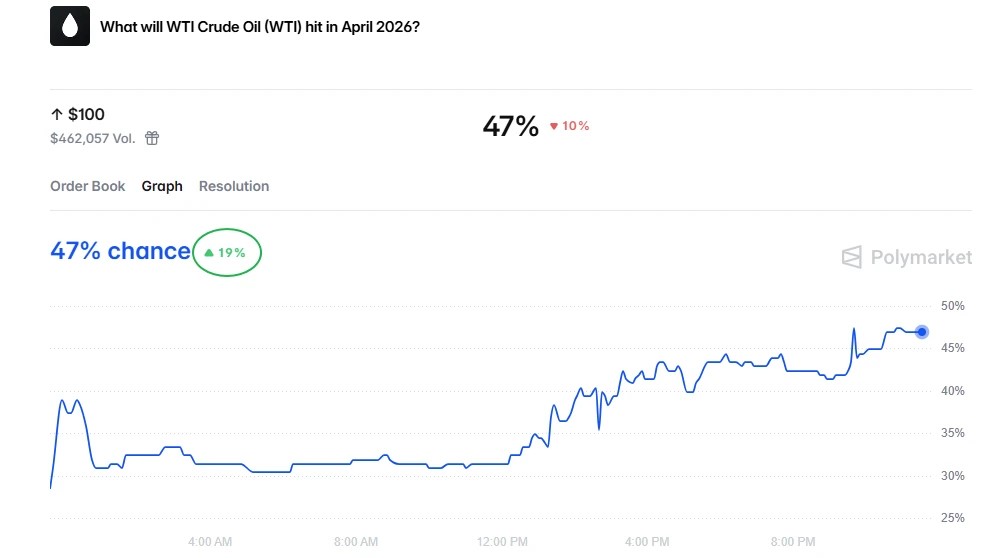The height and width of the screenshot is (558, 1000).
Task: Click the 4:00 AM time axis label
Action: [x=210, y=541]
